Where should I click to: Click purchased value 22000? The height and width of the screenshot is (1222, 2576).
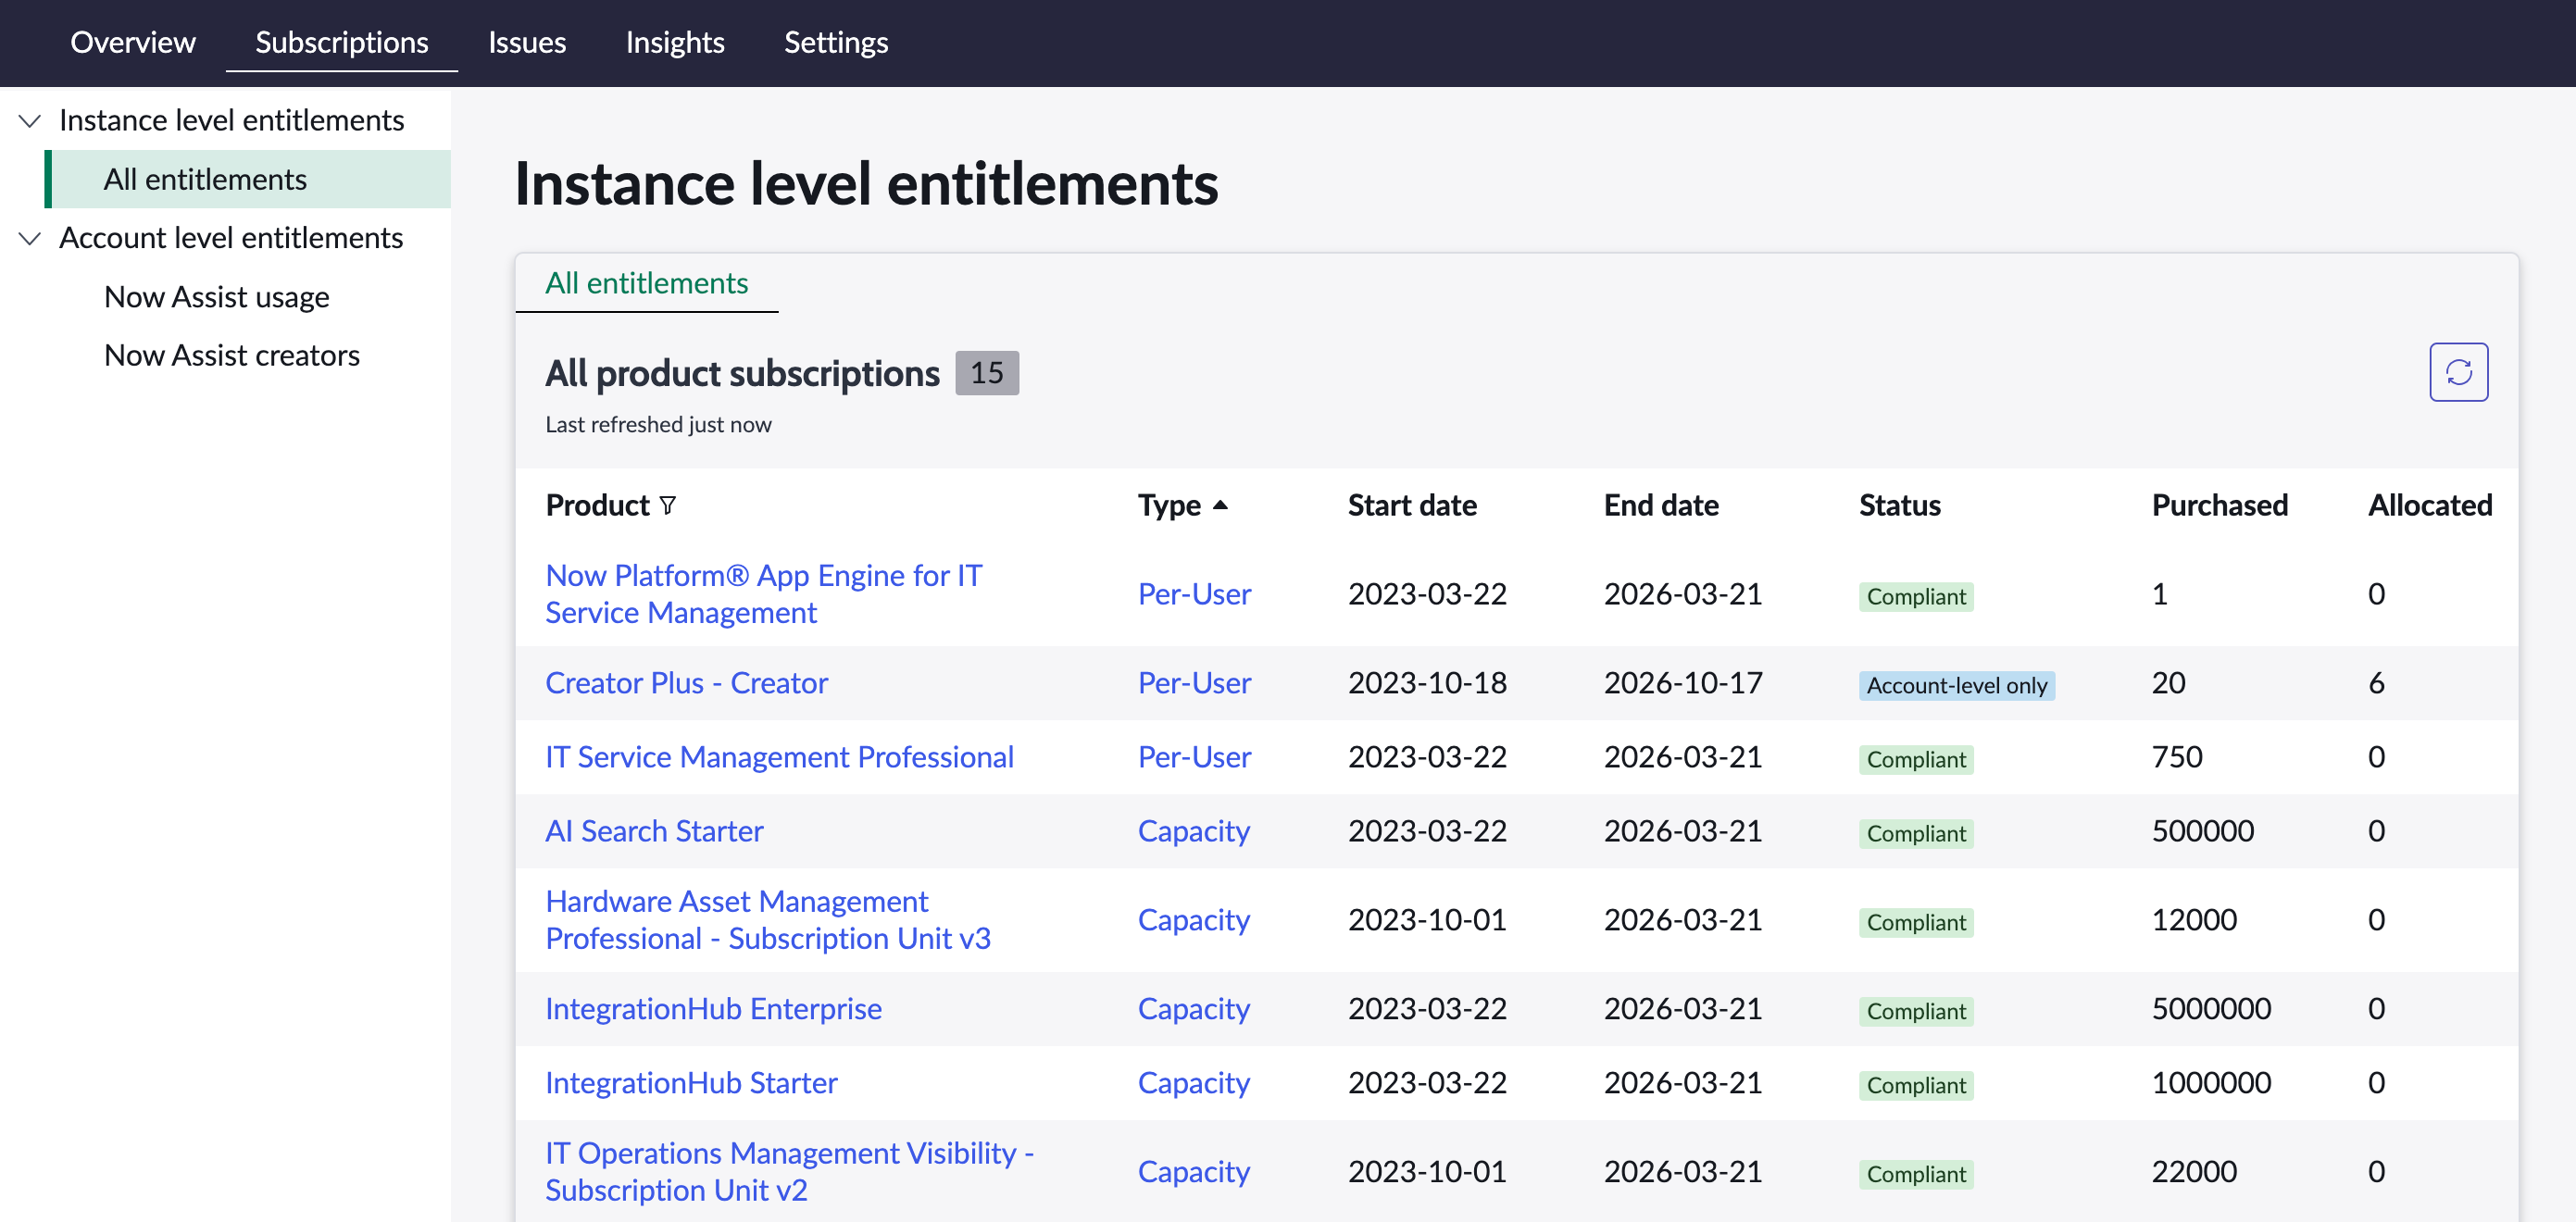point(2194,1172)
